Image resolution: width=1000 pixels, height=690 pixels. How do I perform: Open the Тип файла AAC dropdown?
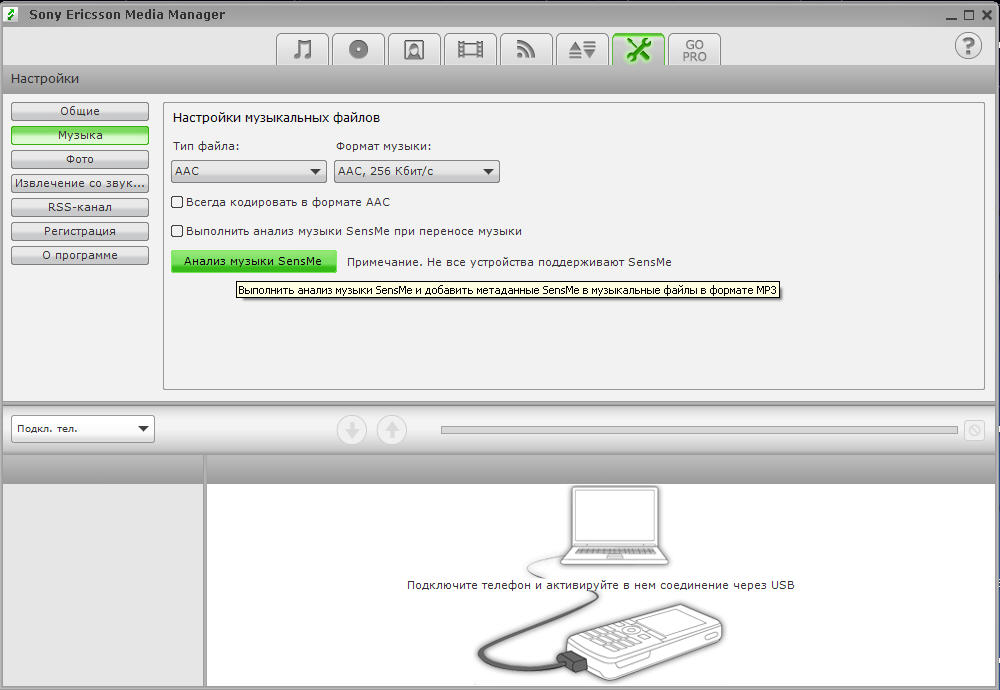coord(249,171)
